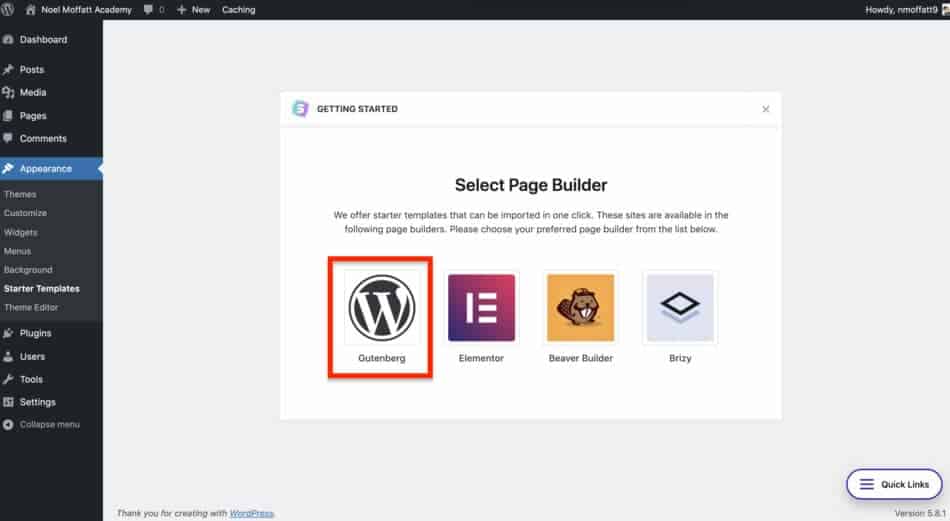Viewport: 950px width, 521px height.
Task: Choose the Gutenberg WordPress logo tile
Action: (382, 308)
